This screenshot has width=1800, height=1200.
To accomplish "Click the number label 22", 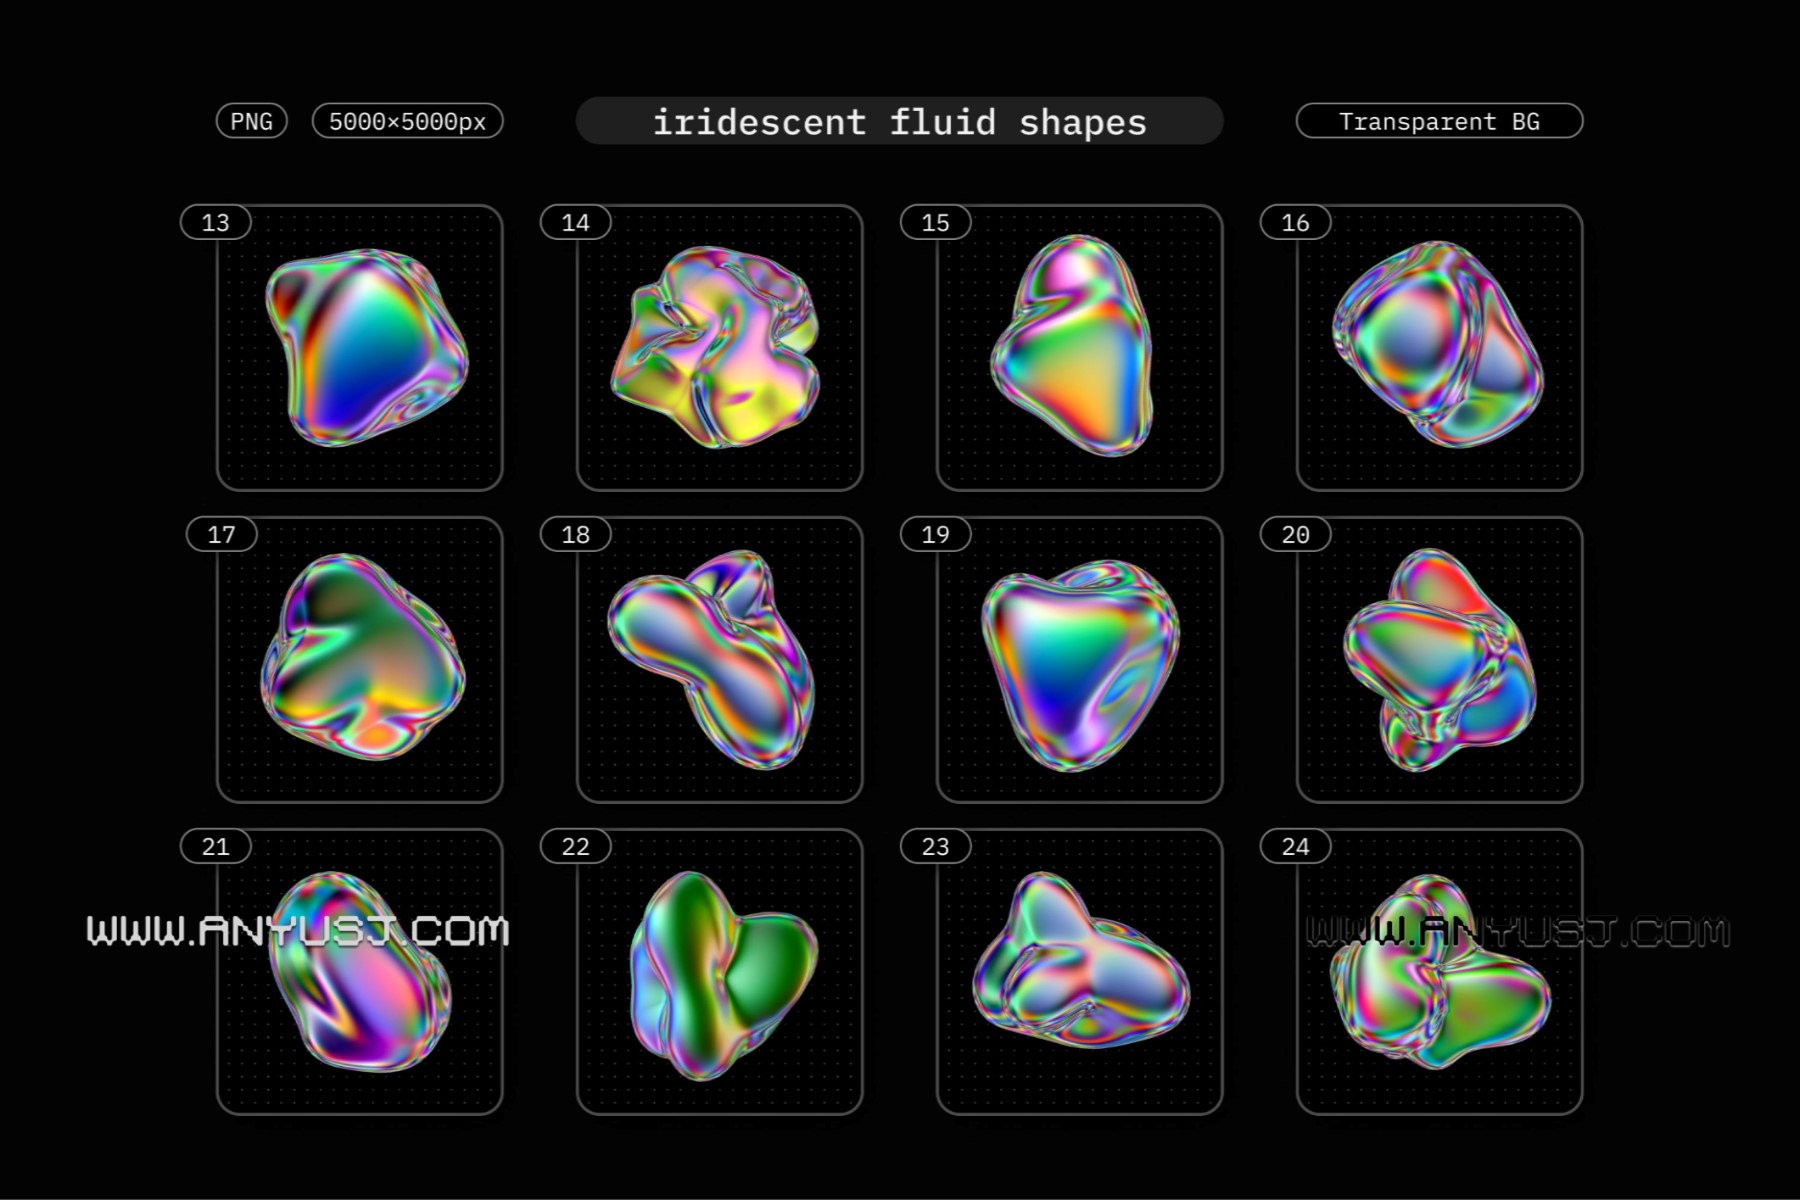I will tap(576, 846).
